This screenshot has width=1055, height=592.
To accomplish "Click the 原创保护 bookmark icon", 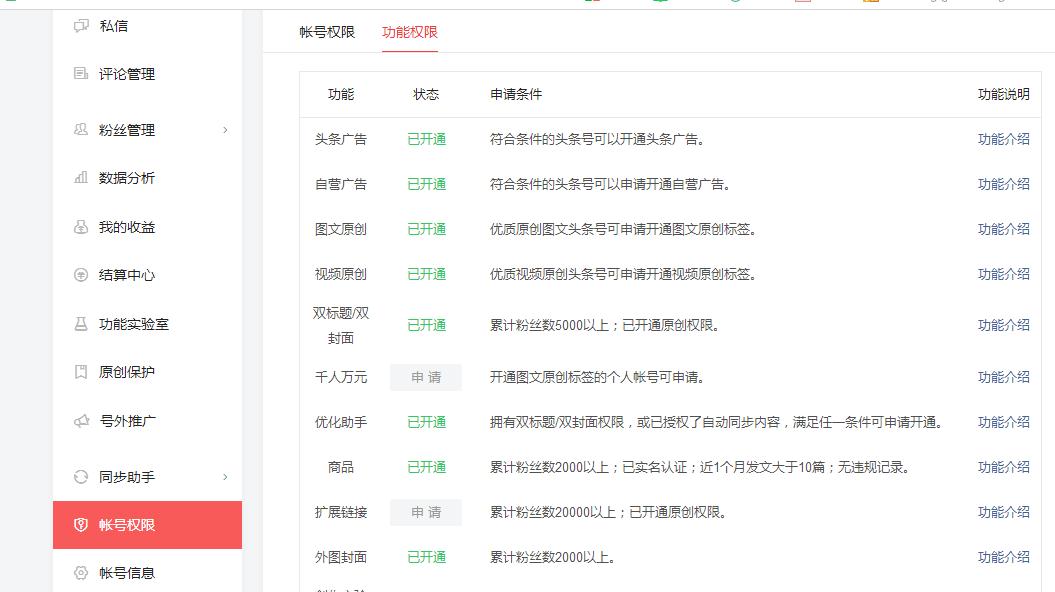I will tap(81, 372).
